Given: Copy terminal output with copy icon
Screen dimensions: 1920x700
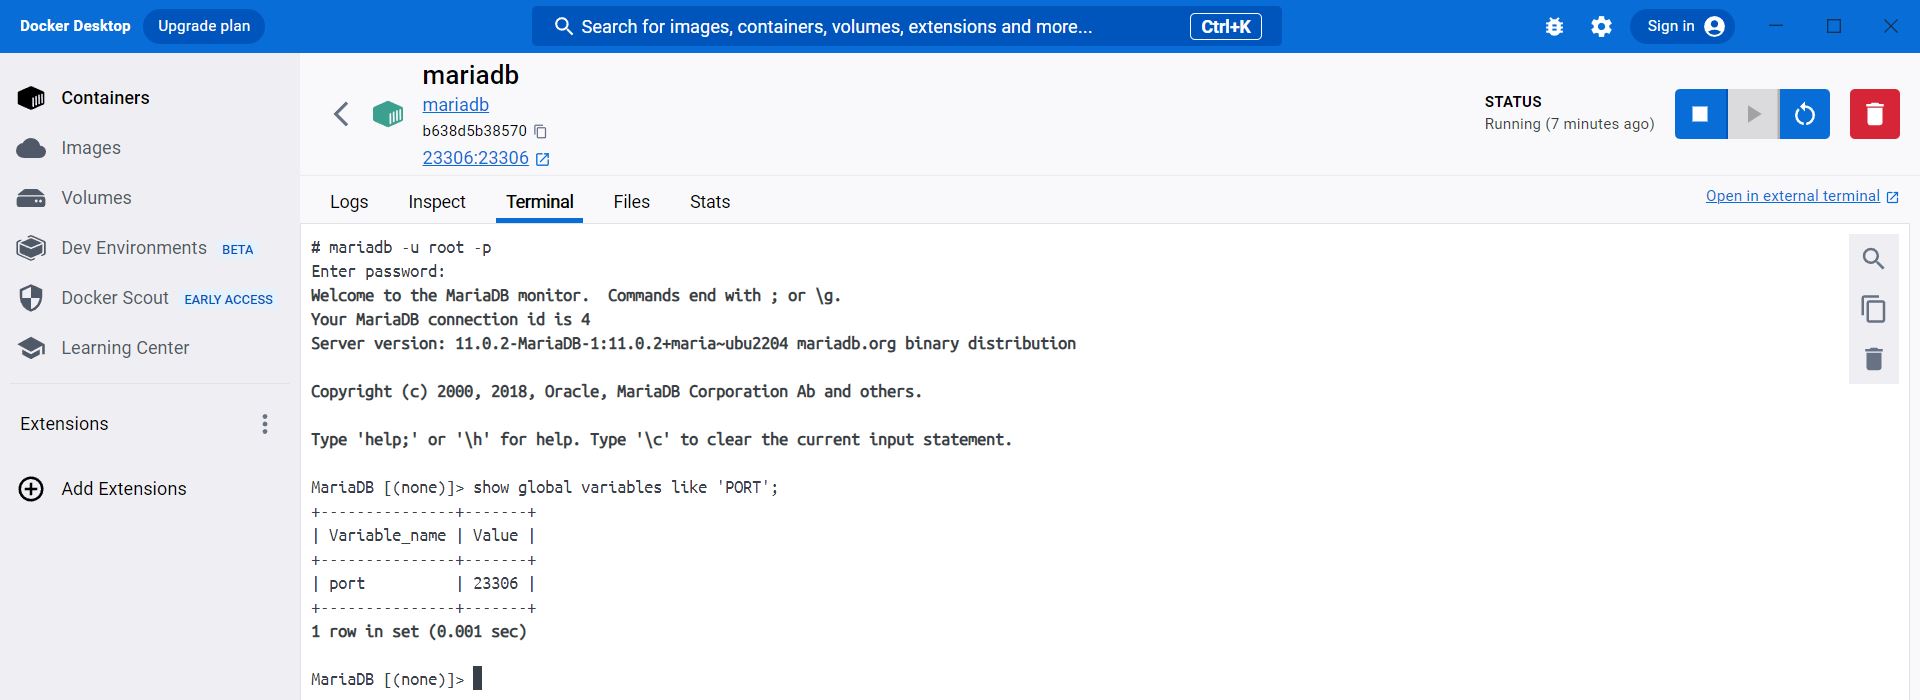Looking at the screenshot, I should (1873, 309).
